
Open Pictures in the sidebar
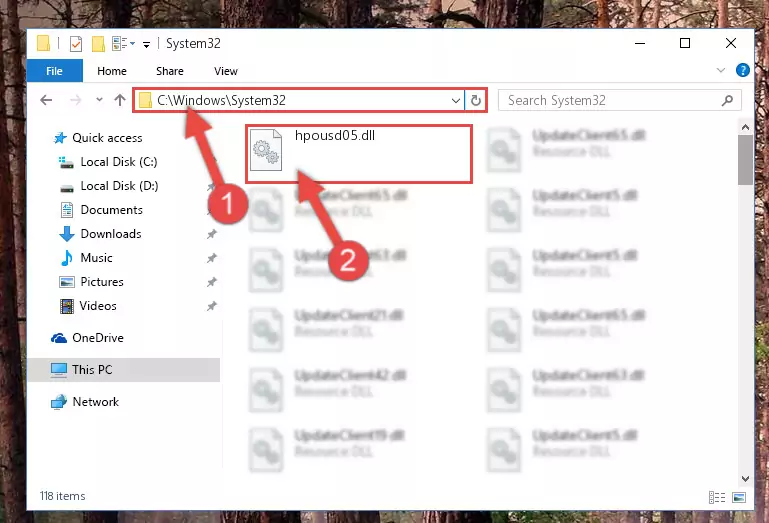pos(102,282)
